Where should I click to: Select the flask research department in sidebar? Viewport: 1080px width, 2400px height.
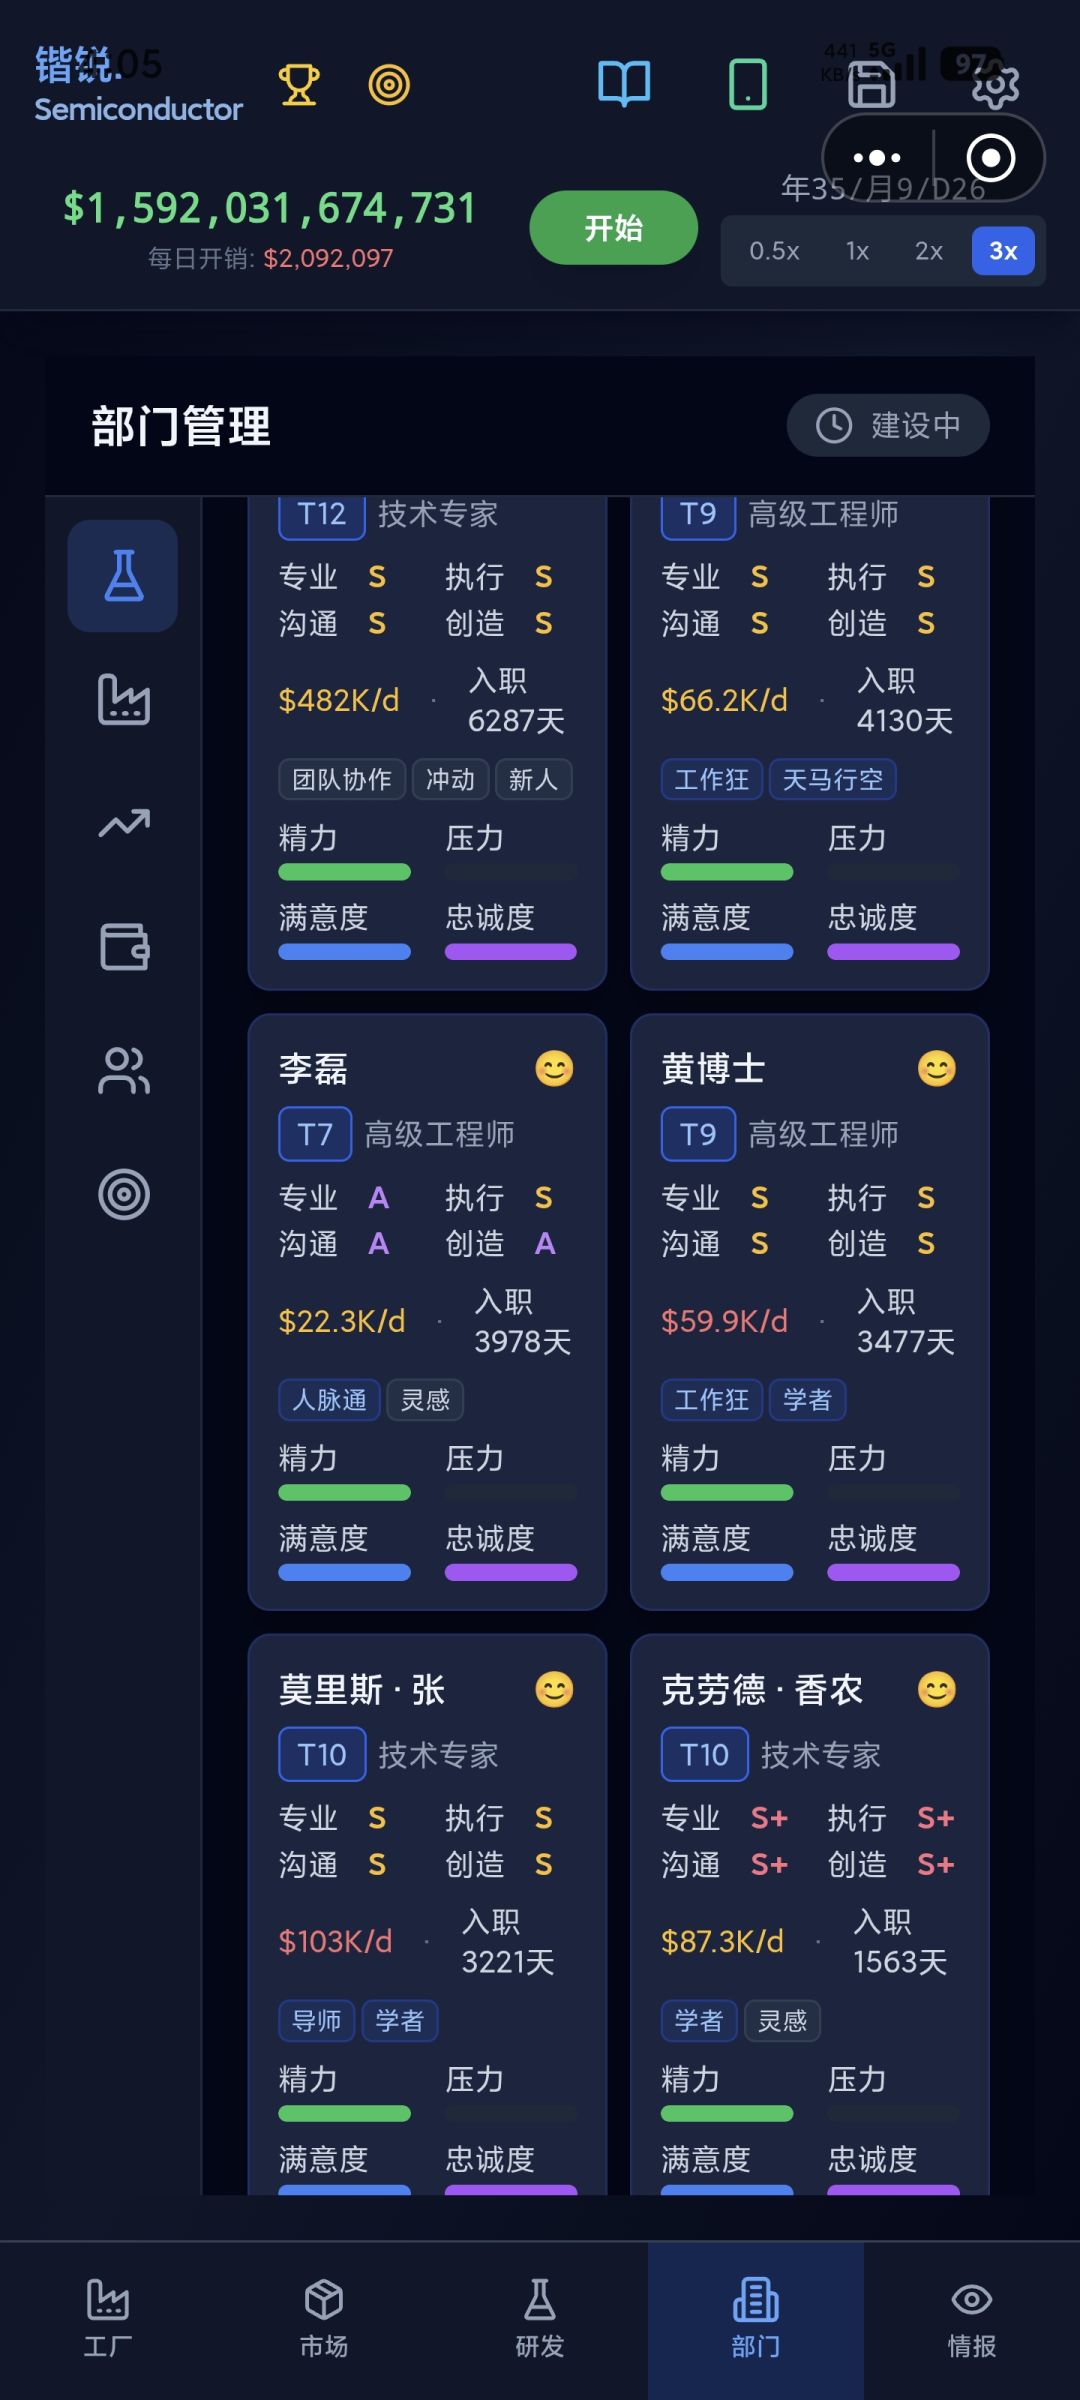point(123,576)
